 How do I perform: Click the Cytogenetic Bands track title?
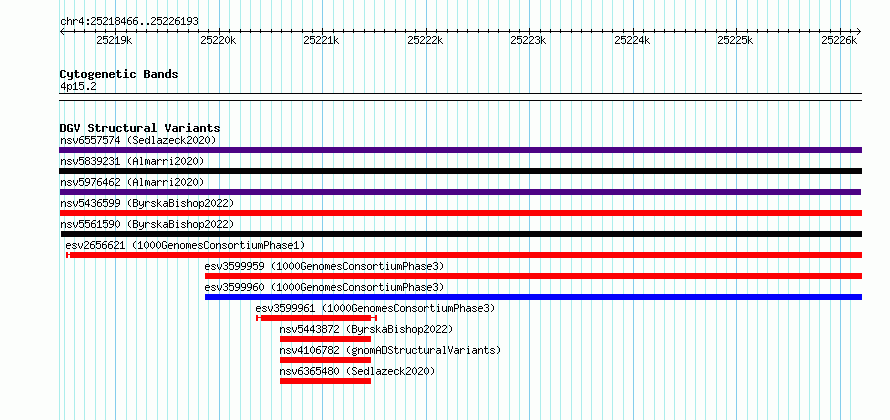pos(119,74)
